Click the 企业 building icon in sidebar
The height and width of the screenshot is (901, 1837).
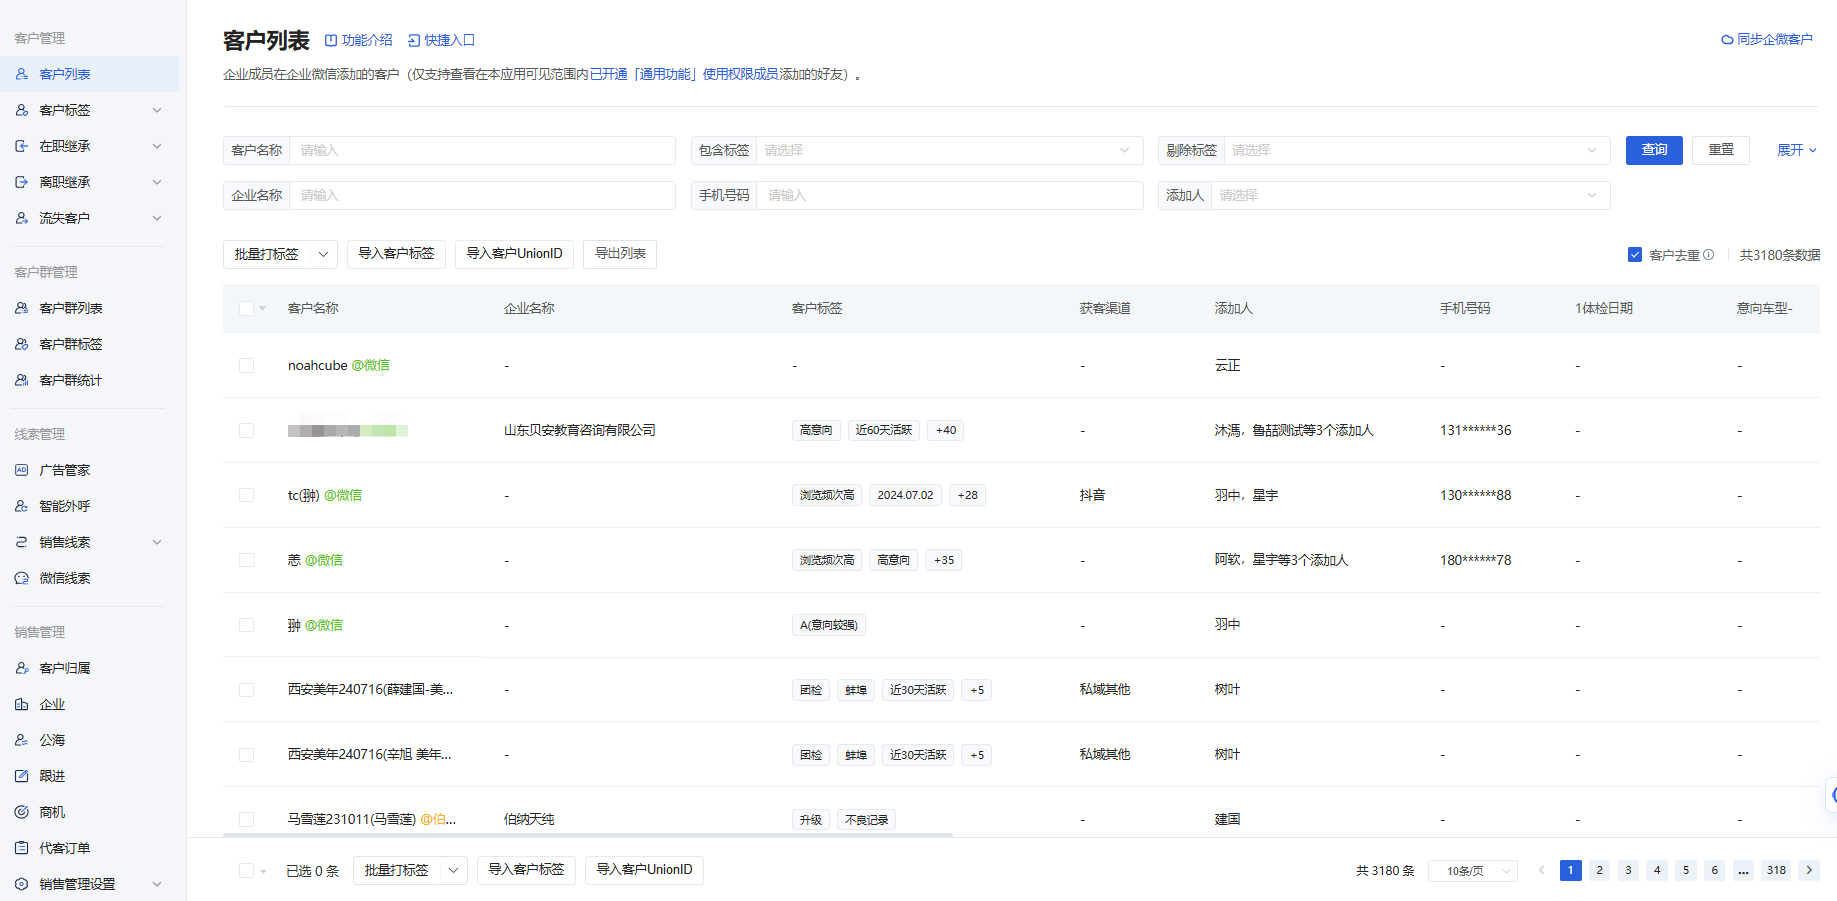click(x=22, y=704)
